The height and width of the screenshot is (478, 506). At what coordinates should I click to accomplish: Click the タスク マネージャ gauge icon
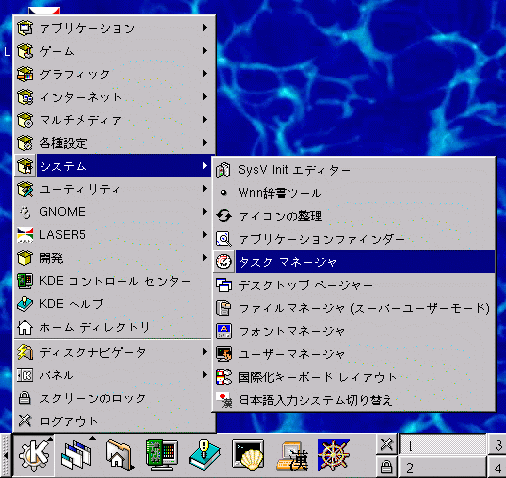224,262
